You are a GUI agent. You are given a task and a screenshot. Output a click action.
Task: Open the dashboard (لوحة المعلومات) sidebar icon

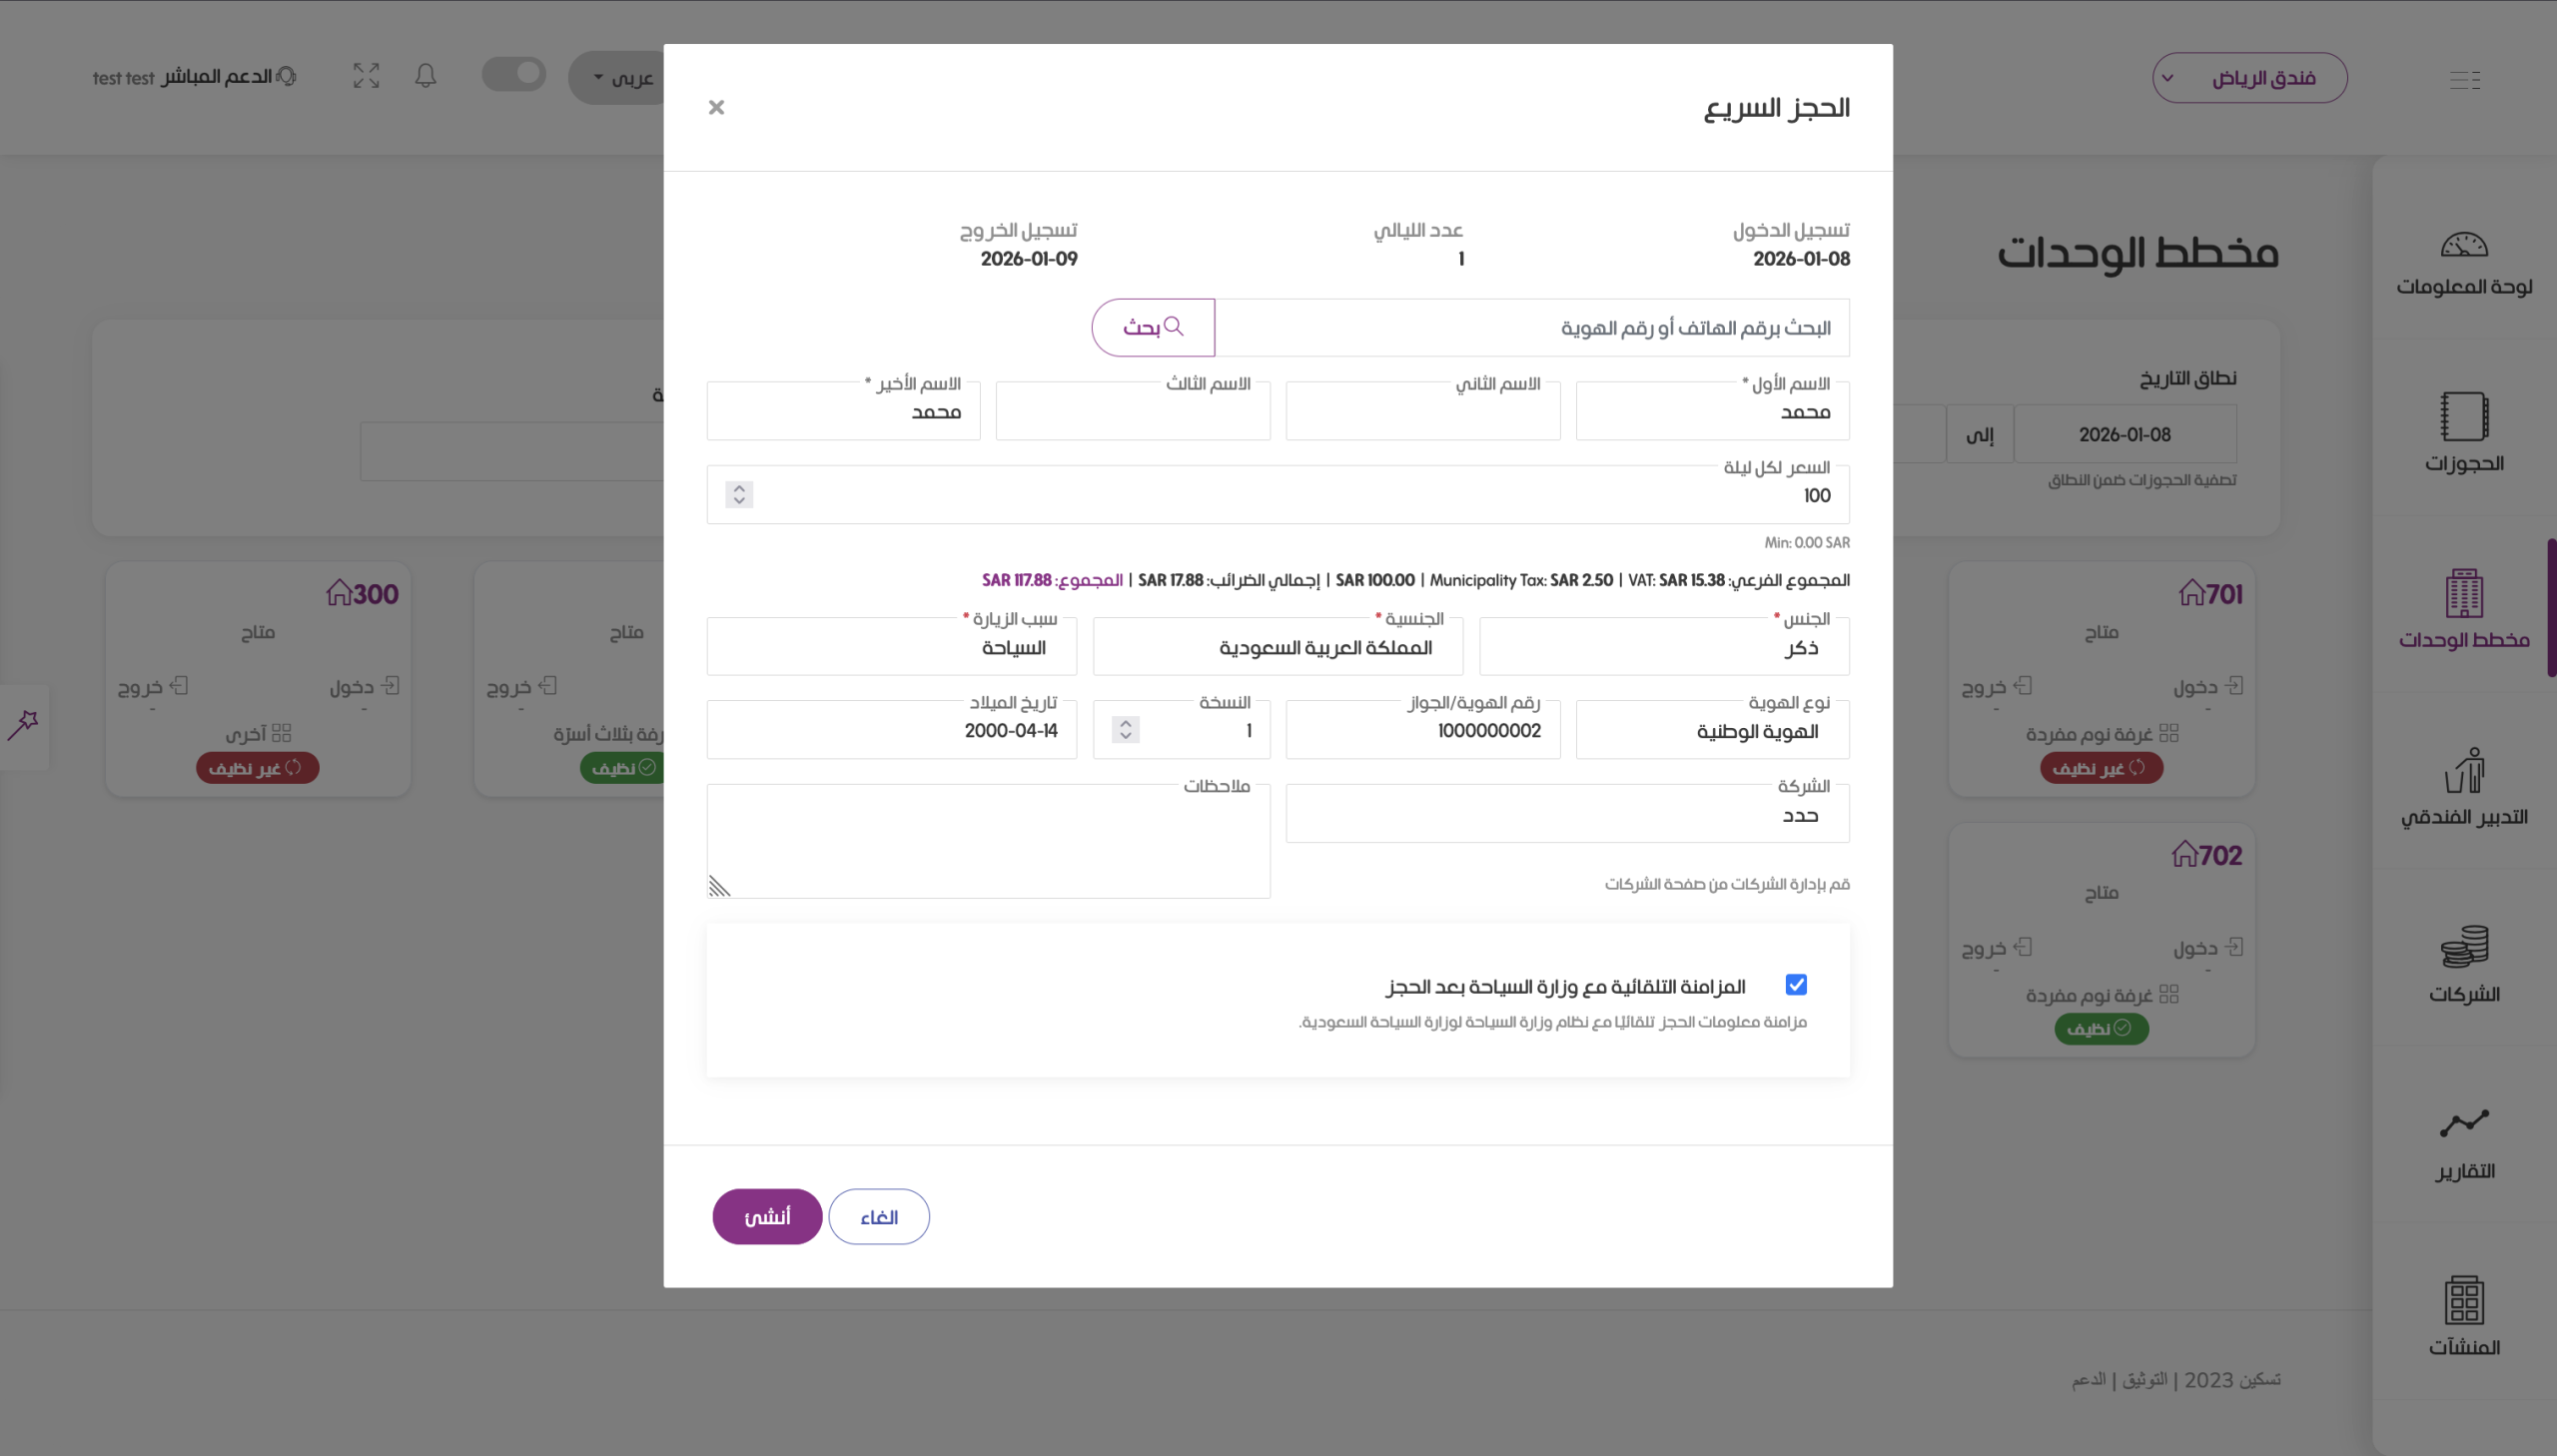2463,245
